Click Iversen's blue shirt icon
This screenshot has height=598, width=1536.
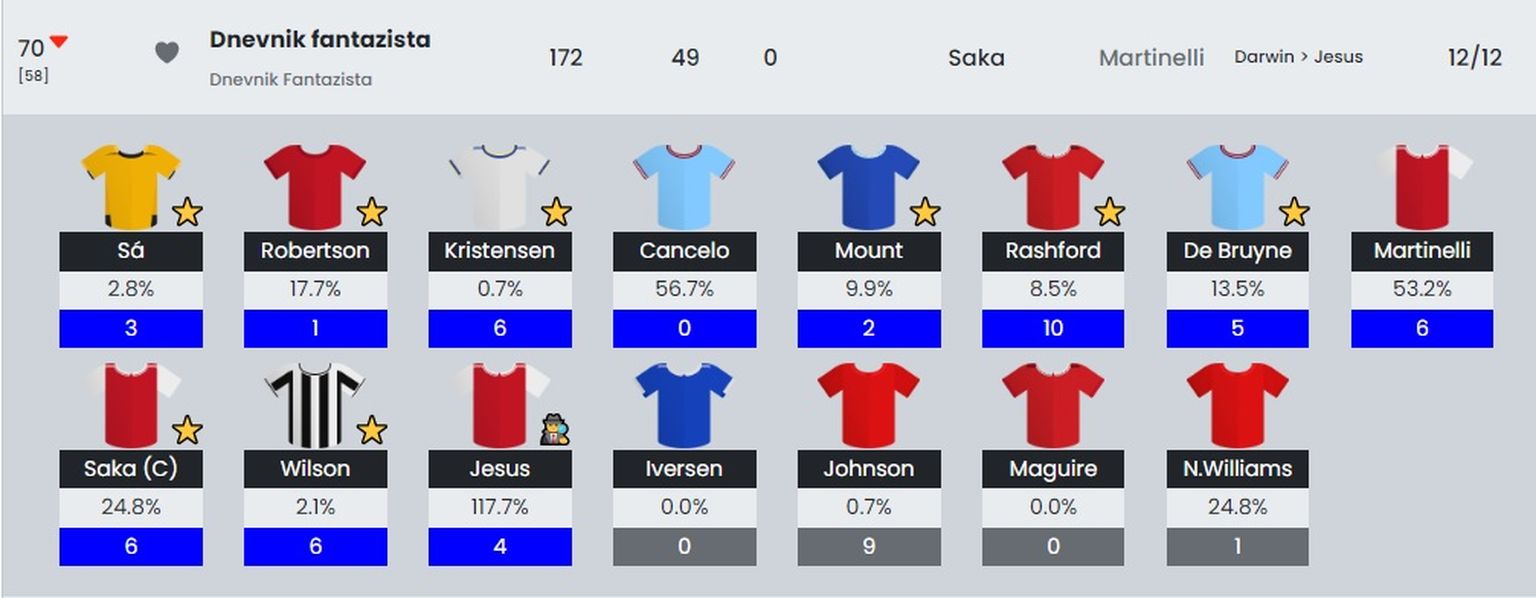(684, 404)
